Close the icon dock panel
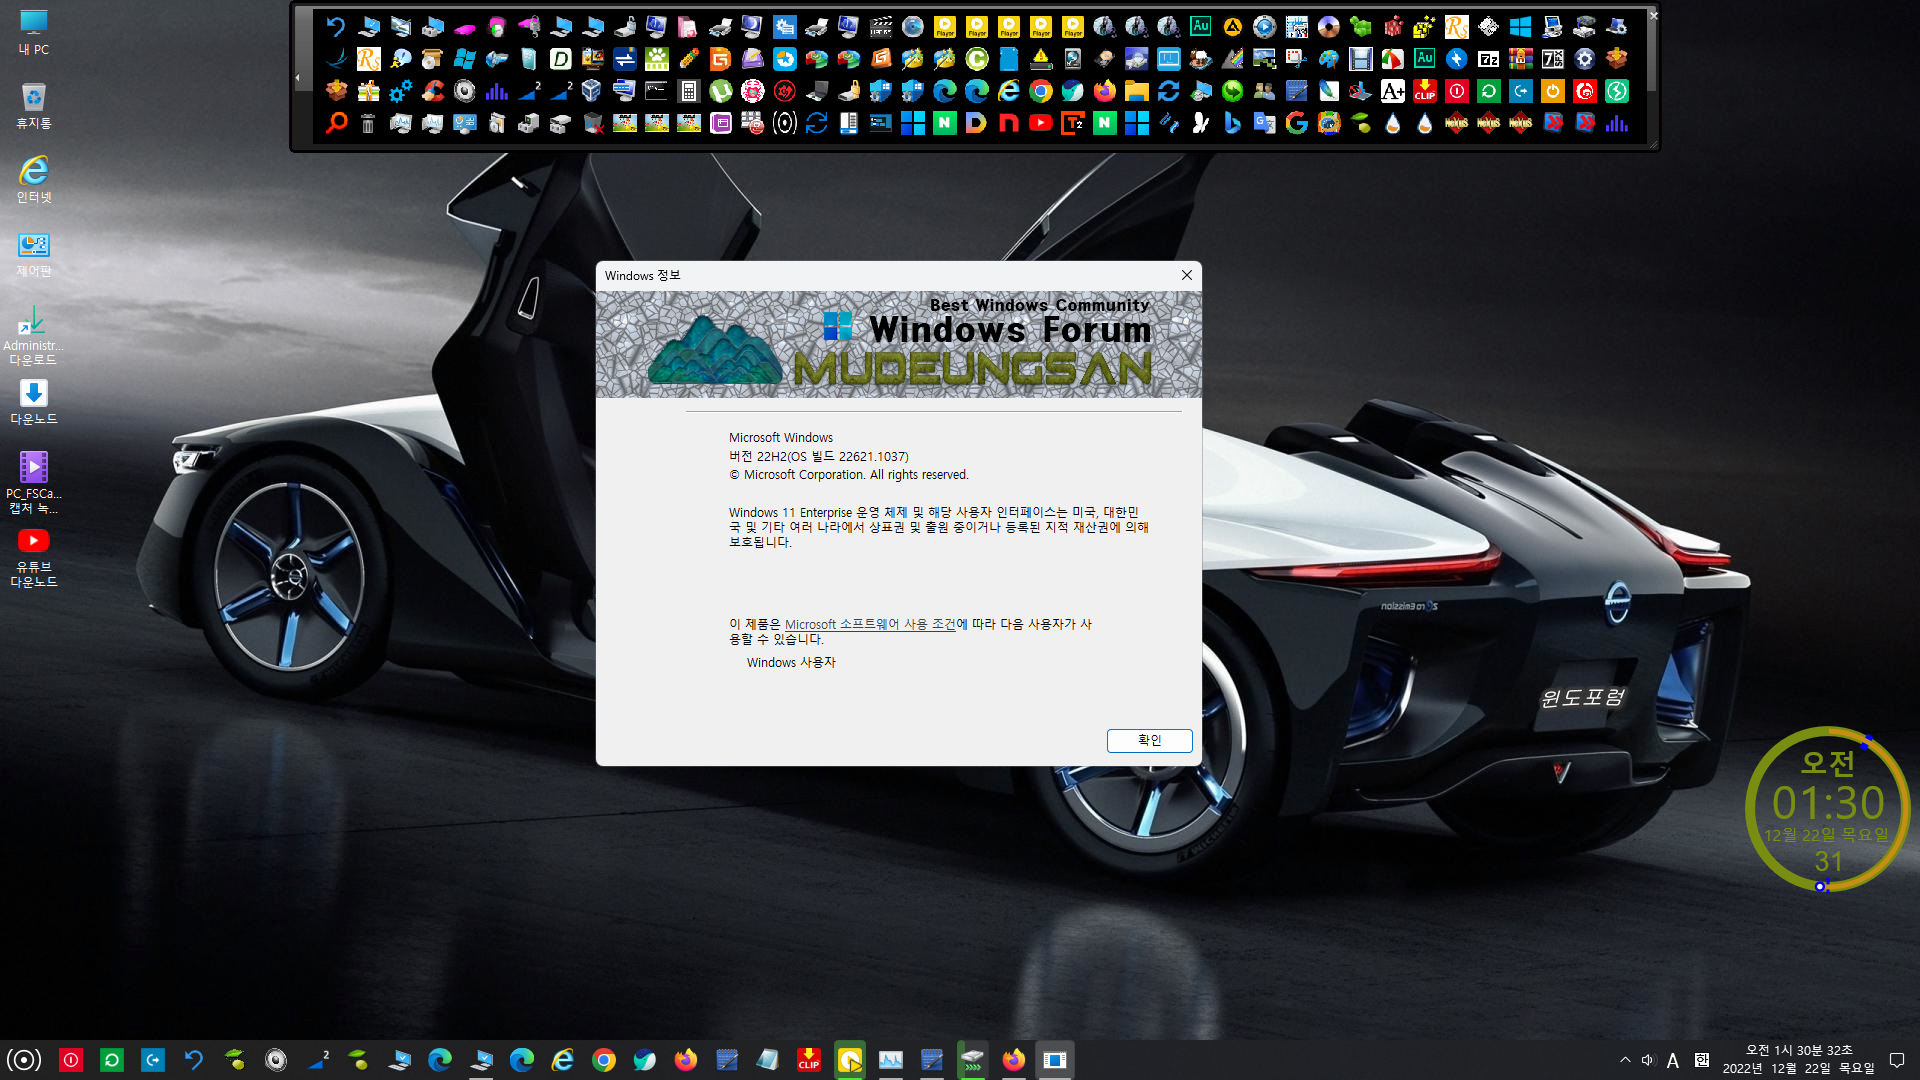The height and width of the screenshot is (1080, 1920). click(x=1653, y=15)
